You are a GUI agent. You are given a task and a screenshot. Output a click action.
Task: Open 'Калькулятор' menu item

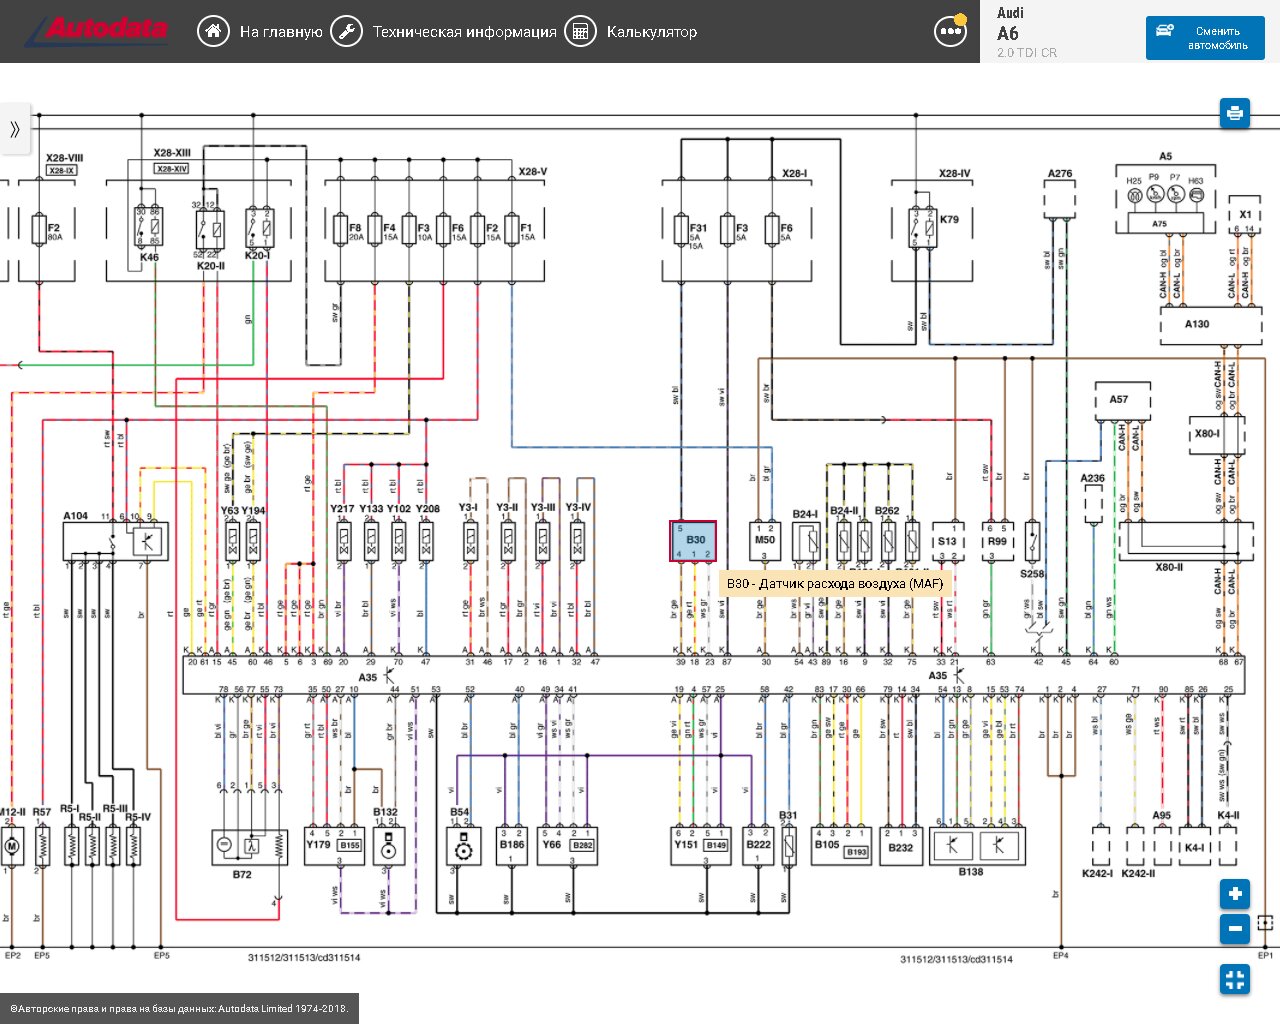pyautogui.click(x=651, y=32)
